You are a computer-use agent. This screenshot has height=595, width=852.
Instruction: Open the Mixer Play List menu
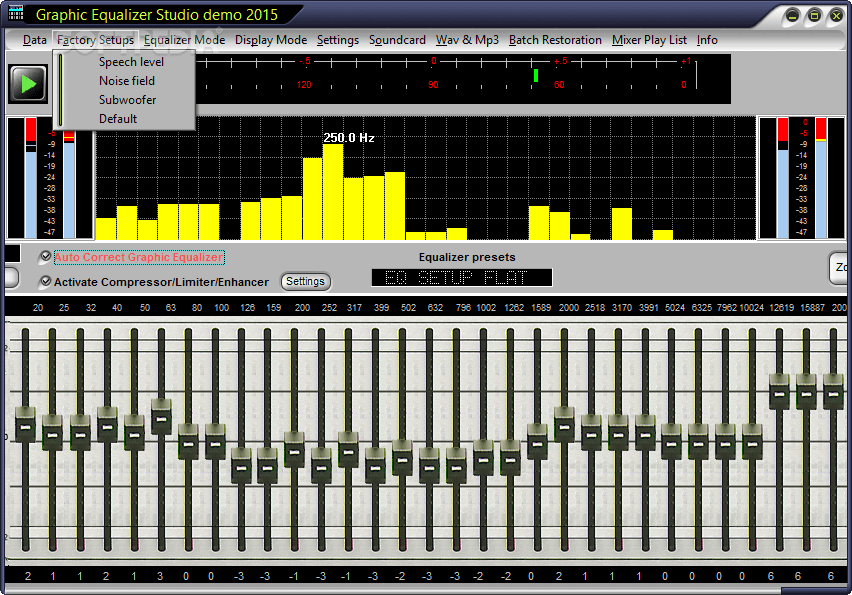(x=649, y=40)
